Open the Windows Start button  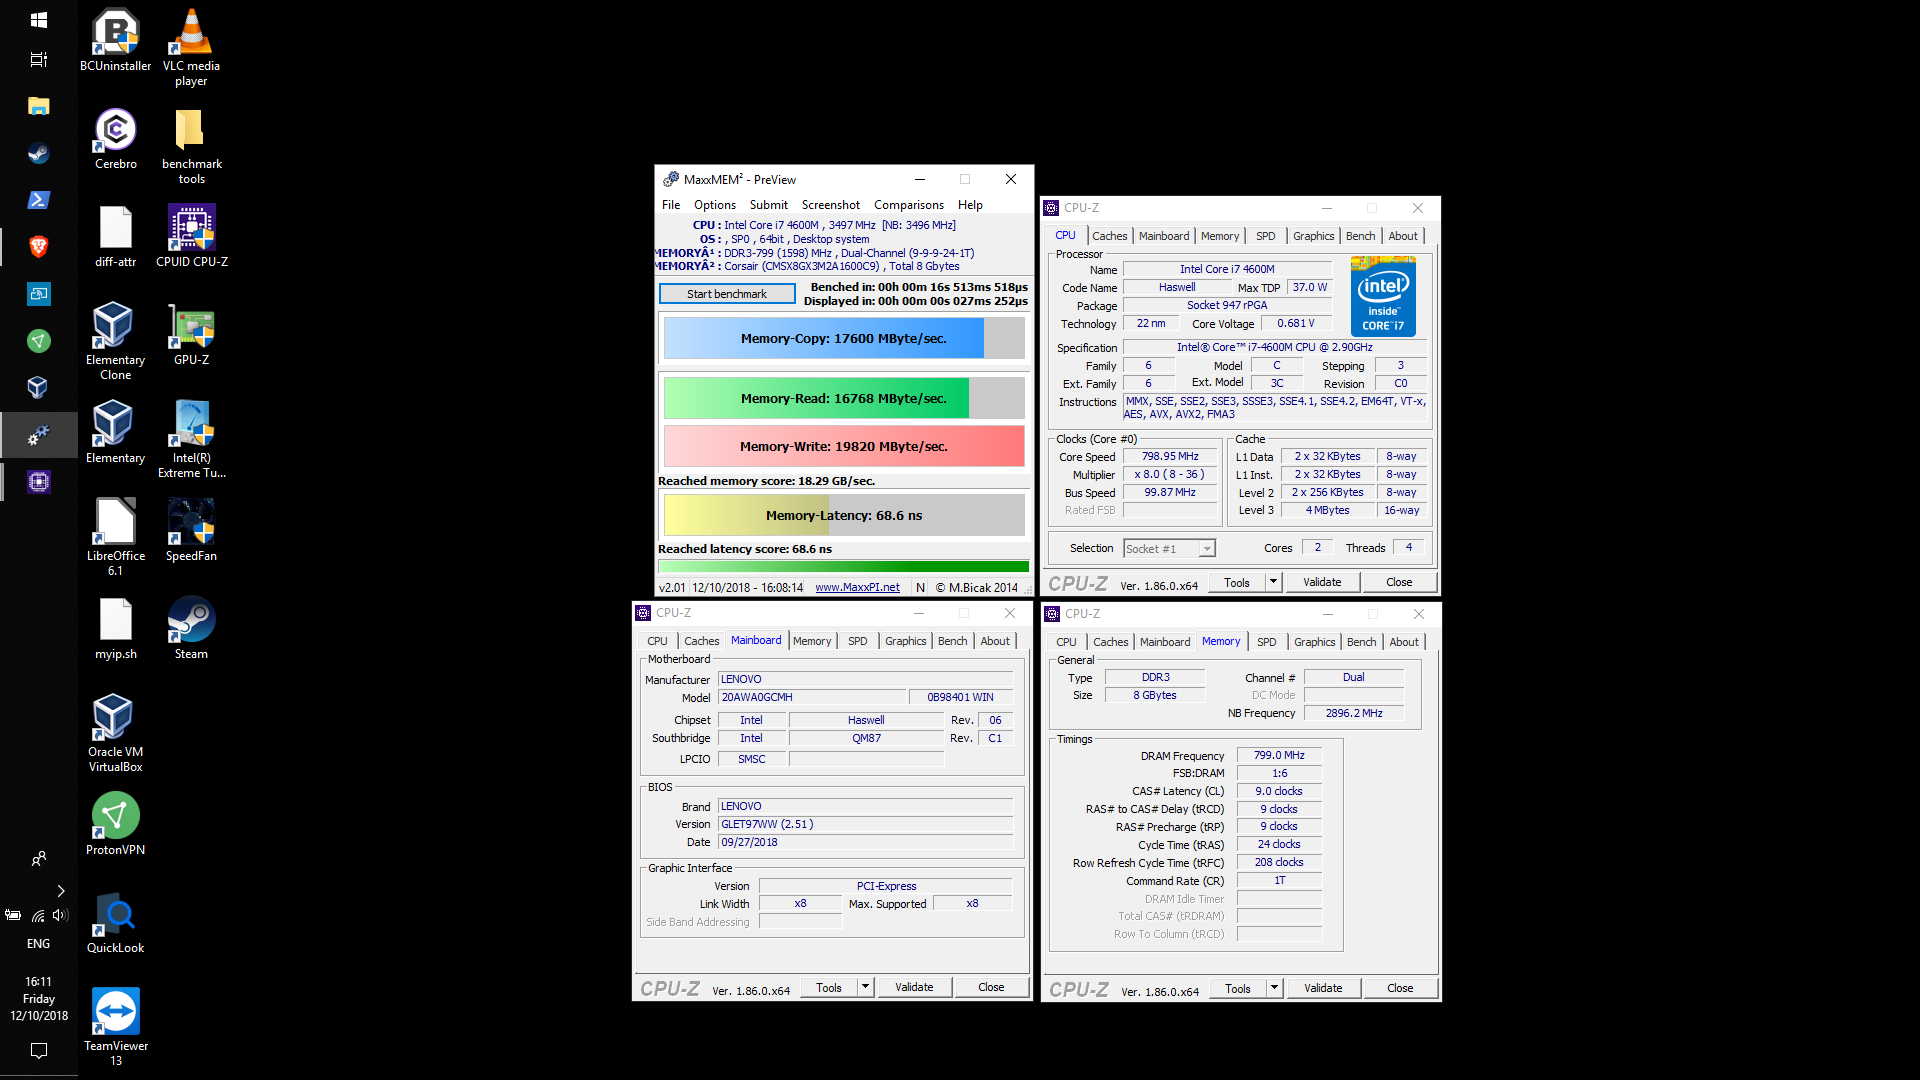38,20
